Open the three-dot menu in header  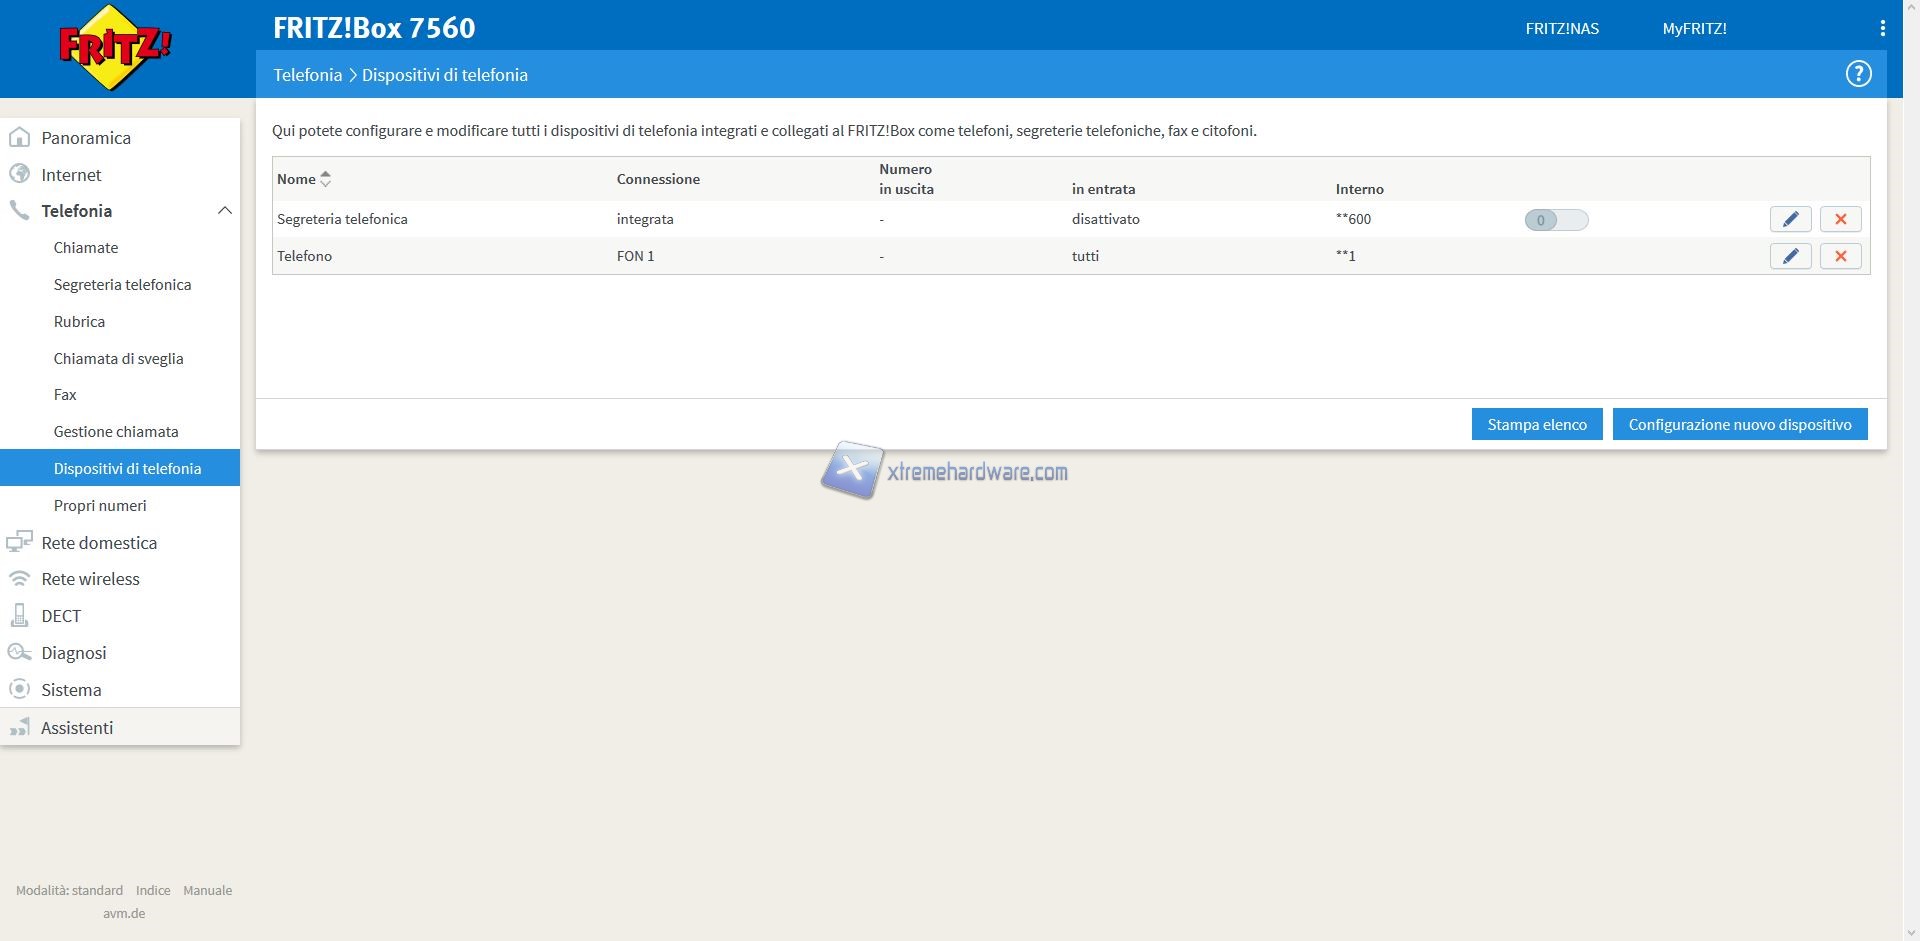tap(1882, 29)
